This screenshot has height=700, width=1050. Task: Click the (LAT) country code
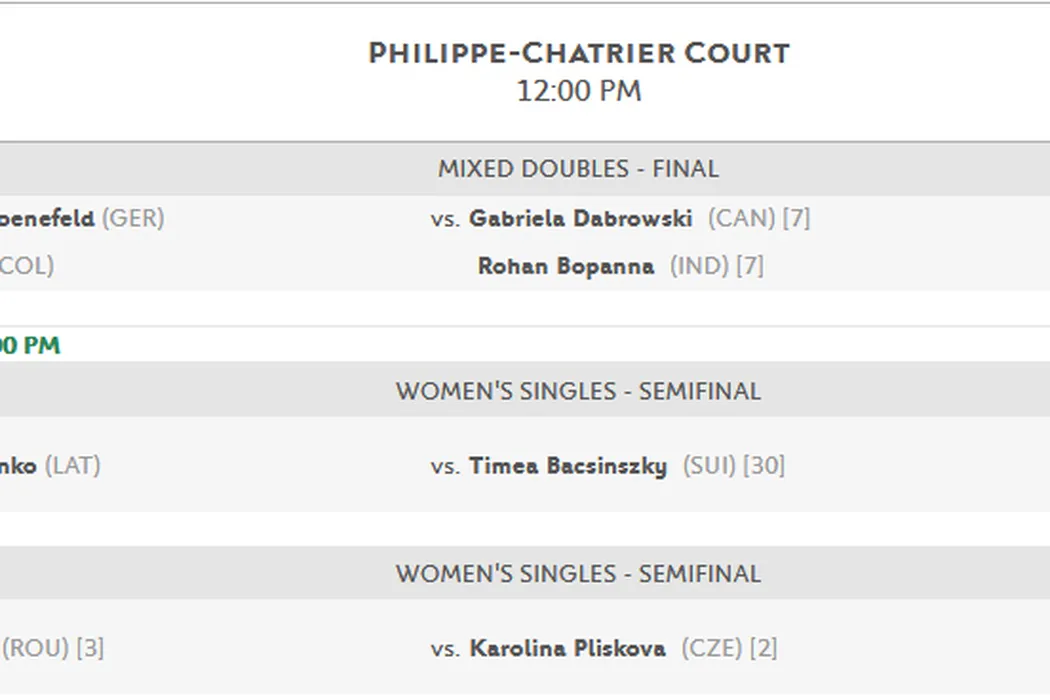click(x=73, y=466)
